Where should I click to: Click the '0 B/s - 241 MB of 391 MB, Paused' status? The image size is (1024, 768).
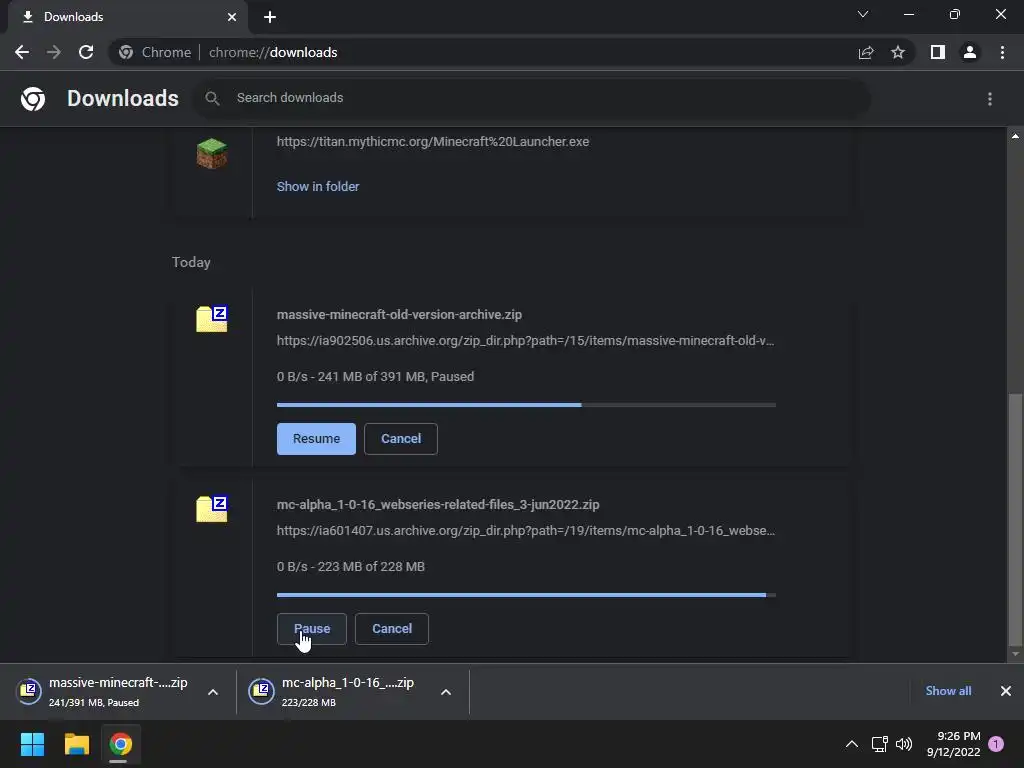tap(375, 377)
